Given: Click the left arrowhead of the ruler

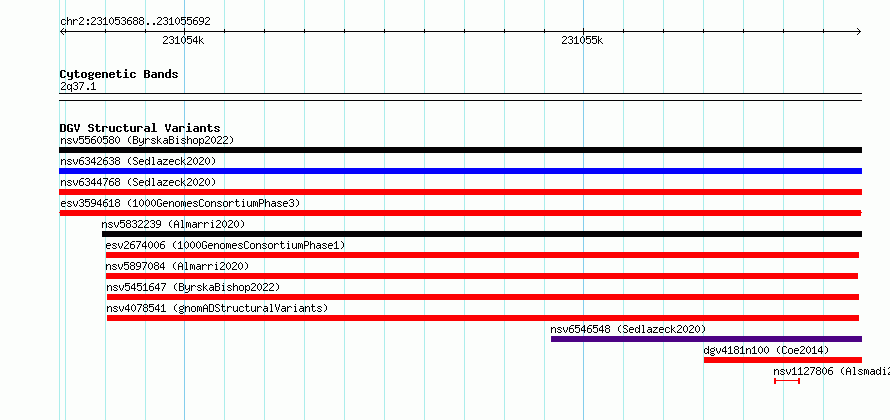Looking at the screenshot, I should [x=62, y=32].
